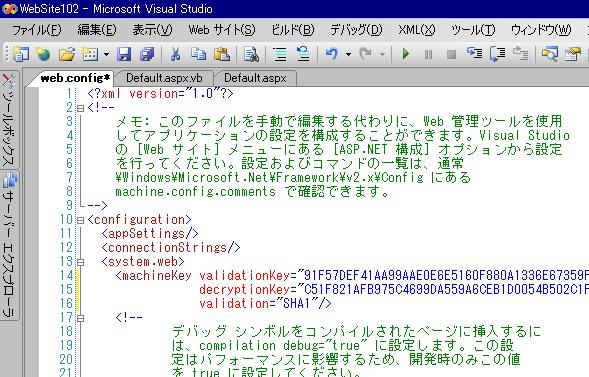Comment out the selected lines icon
Screen dimensions: 589x377
tap(280, 54)
